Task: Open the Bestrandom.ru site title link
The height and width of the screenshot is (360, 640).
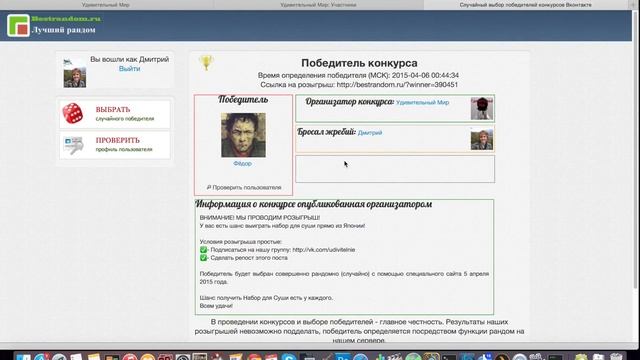Action: tap(66, 19)
